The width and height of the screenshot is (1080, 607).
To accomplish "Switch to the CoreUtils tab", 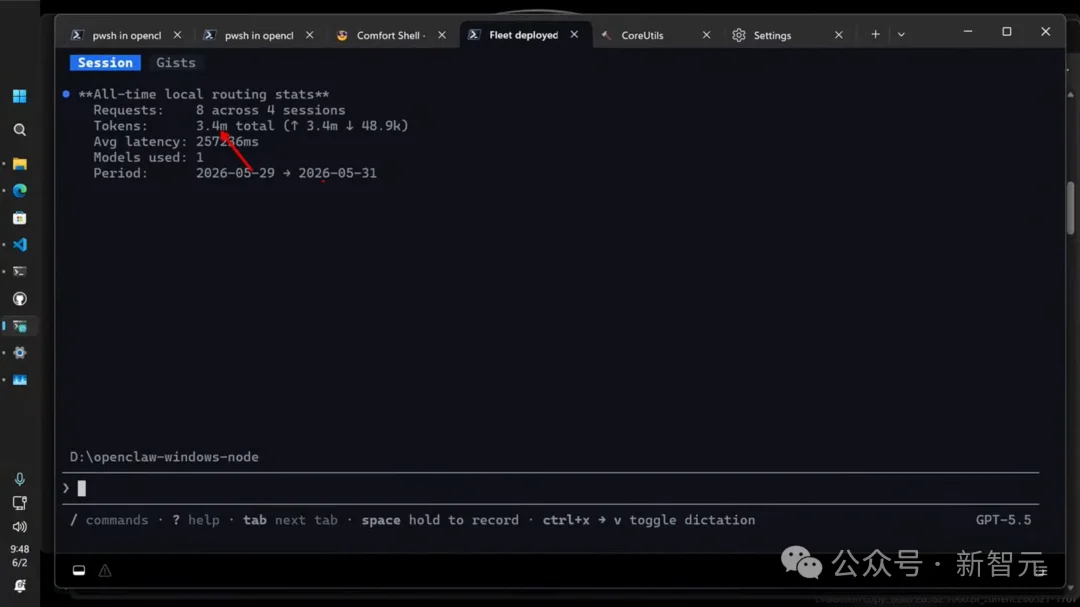I will [643, 35].
